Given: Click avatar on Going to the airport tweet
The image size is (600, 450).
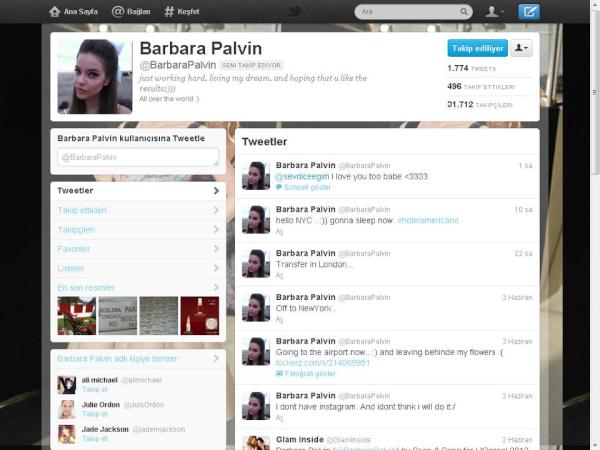Looking at the screenshot, I should 256,352.
